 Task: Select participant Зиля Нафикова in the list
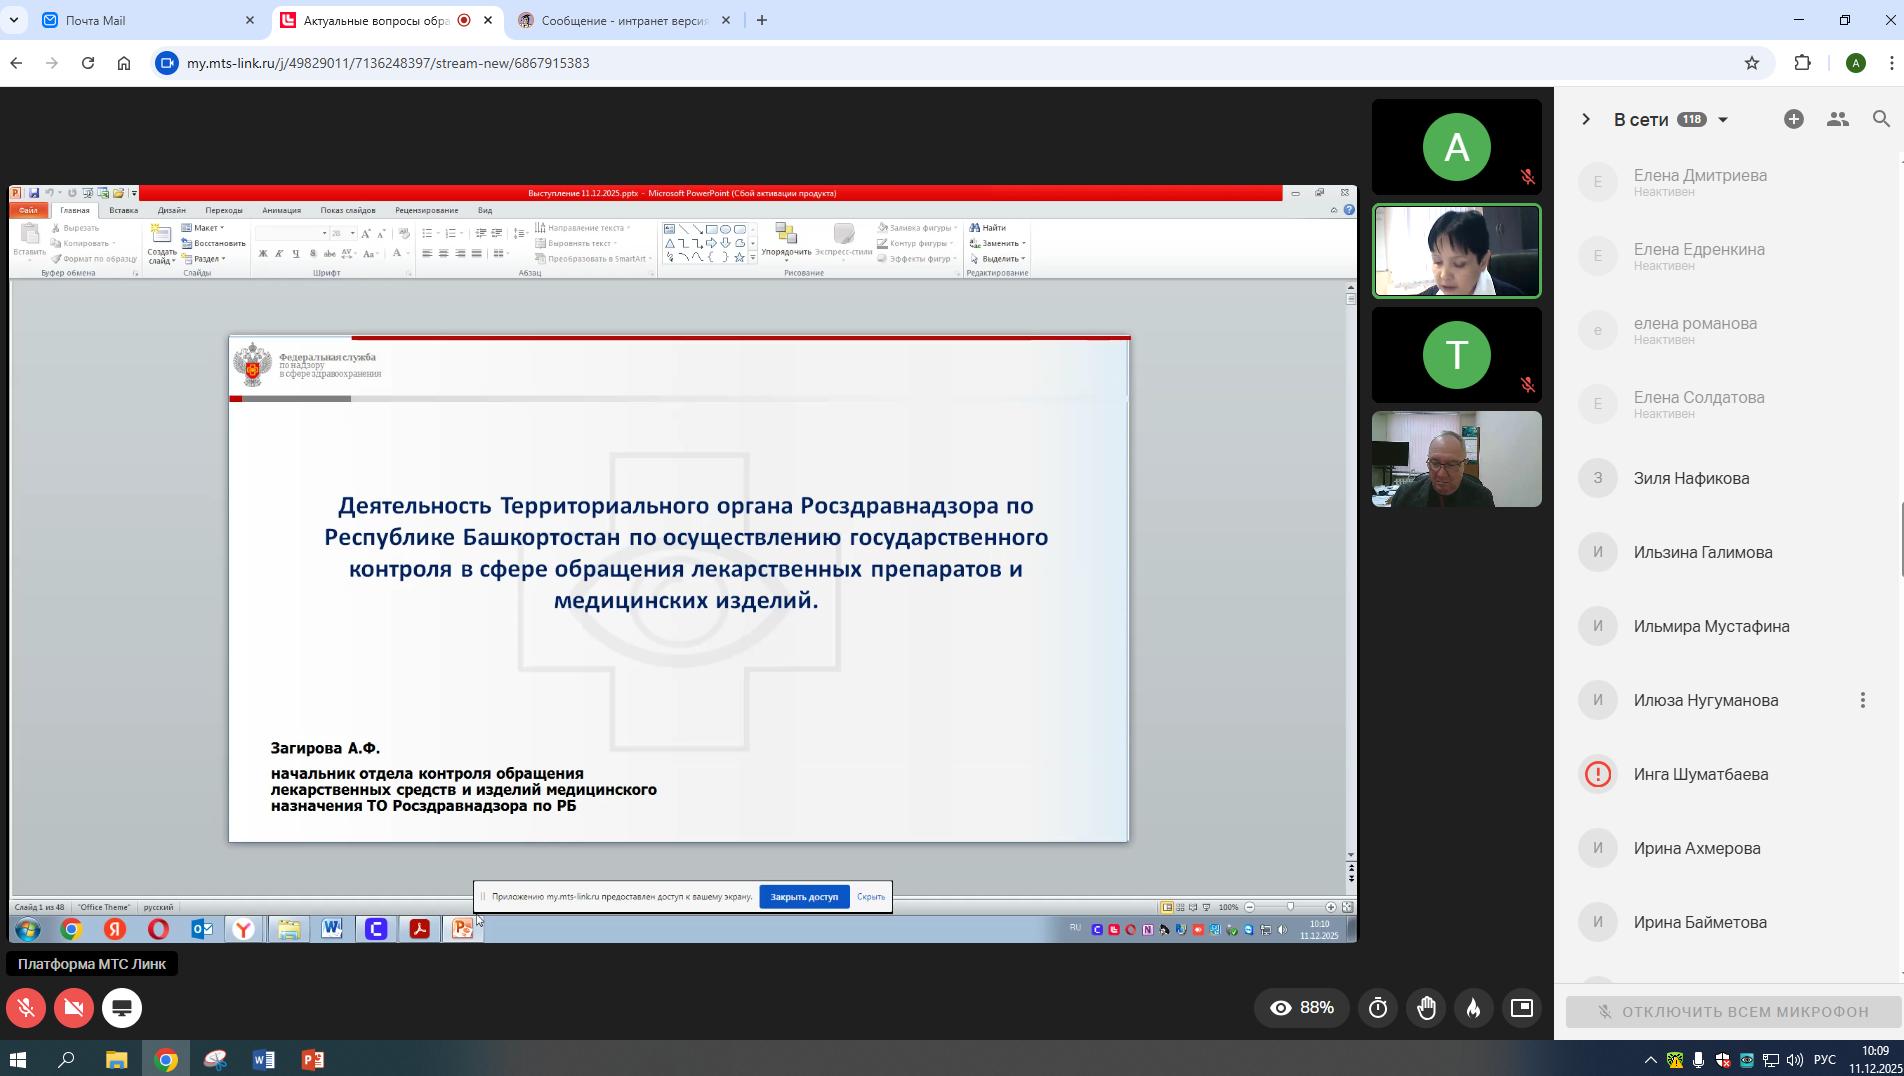pos(1691,479)
